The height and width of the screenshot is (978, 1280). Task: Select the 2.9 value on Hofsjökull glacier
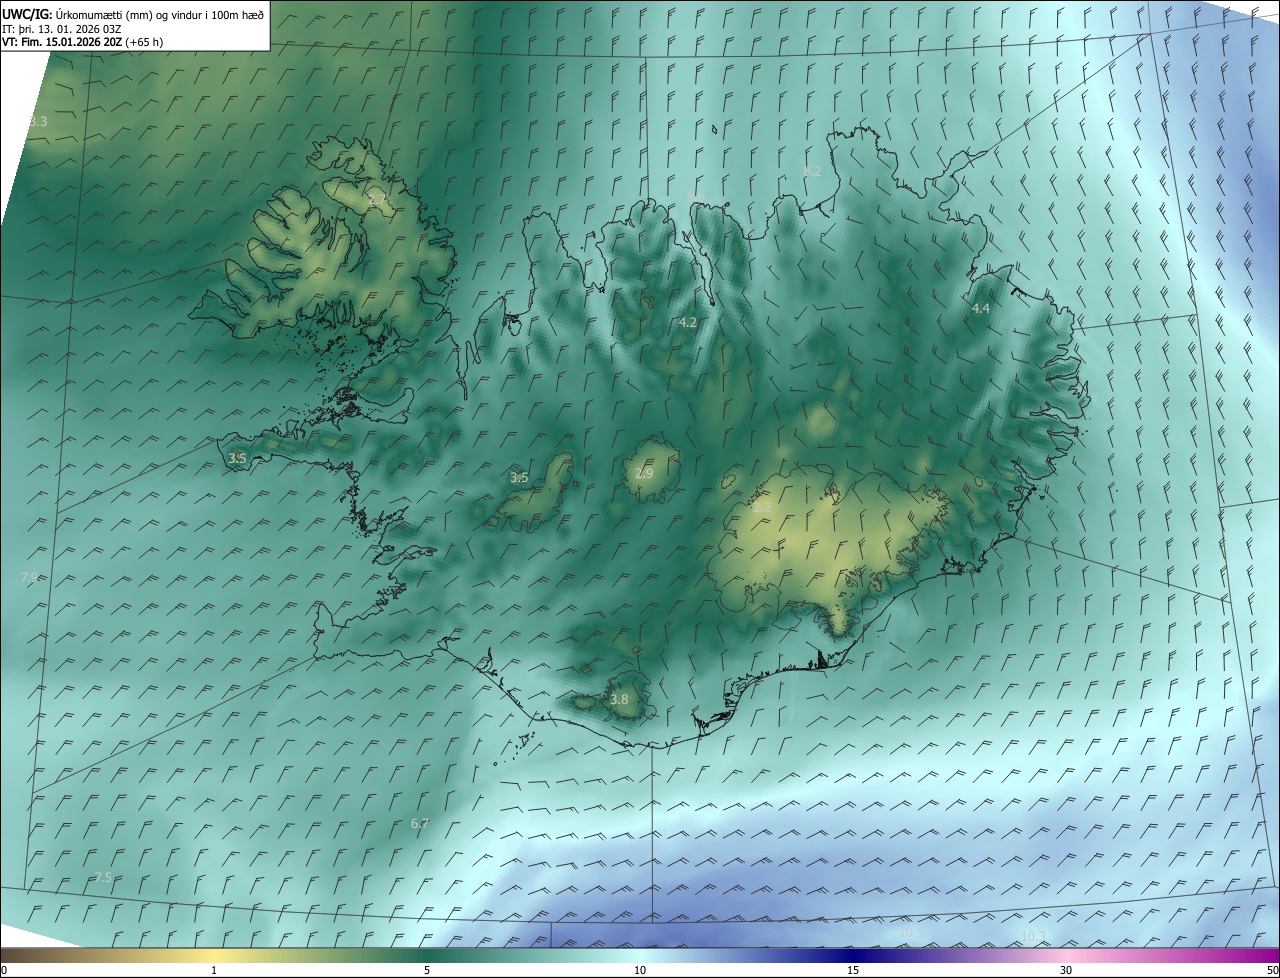coord(644,473)
